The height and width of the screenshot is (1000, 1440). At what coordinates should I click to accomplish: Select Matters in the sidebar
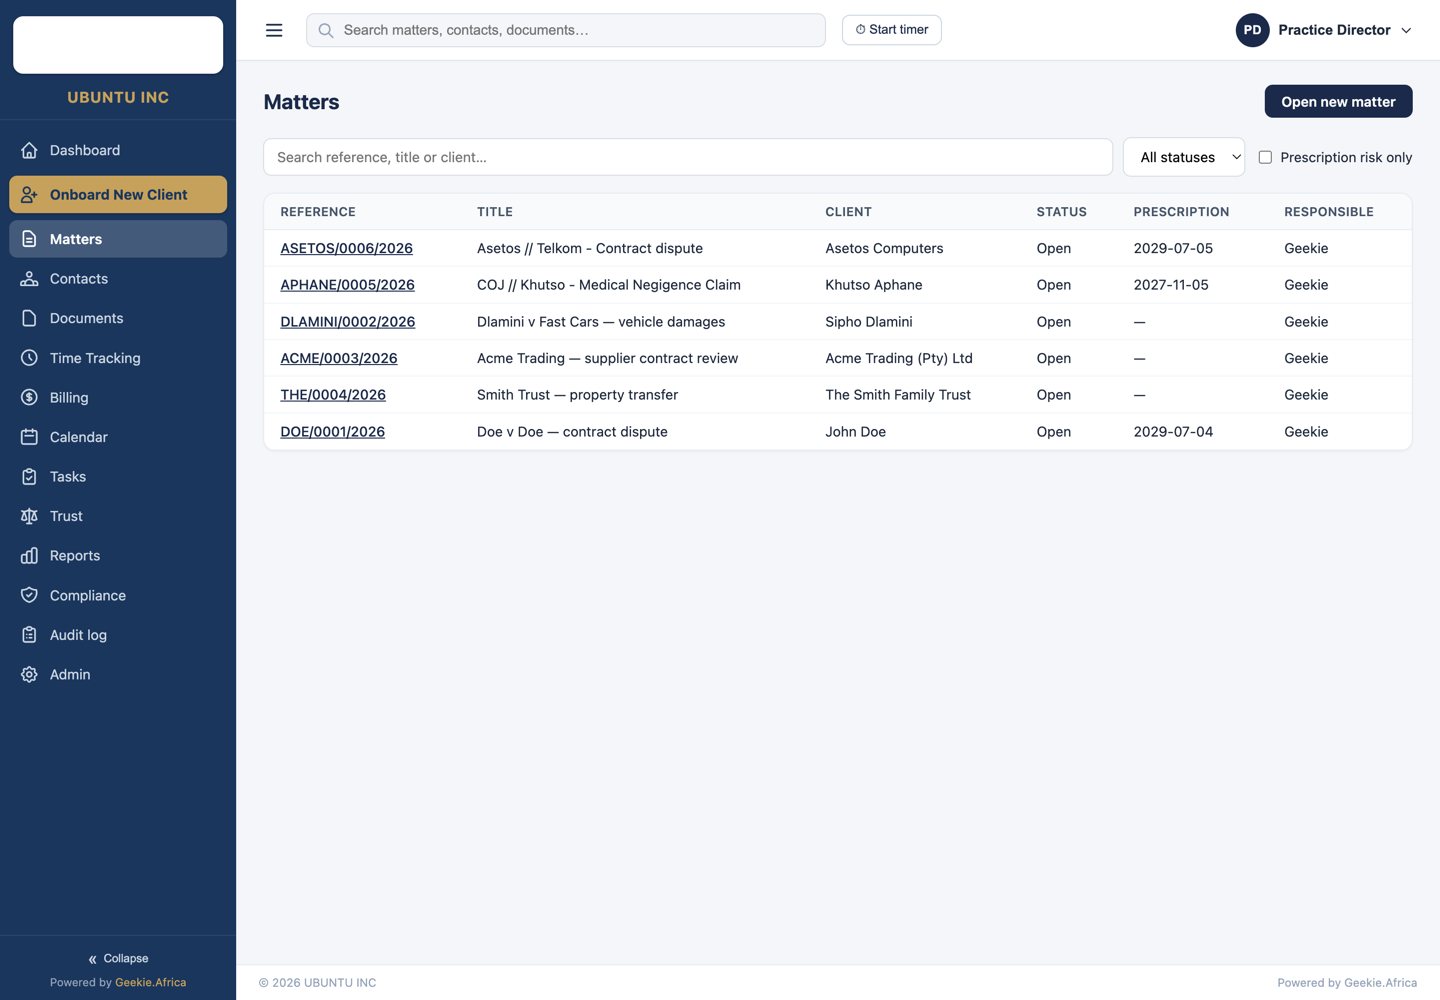pos(118,239)
